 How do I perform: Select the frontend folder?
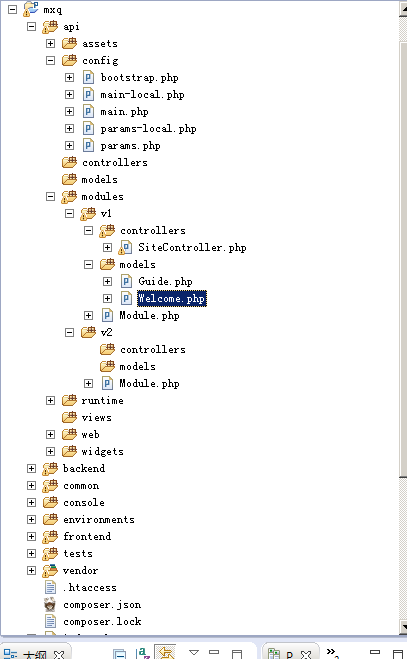pos(87,536)
